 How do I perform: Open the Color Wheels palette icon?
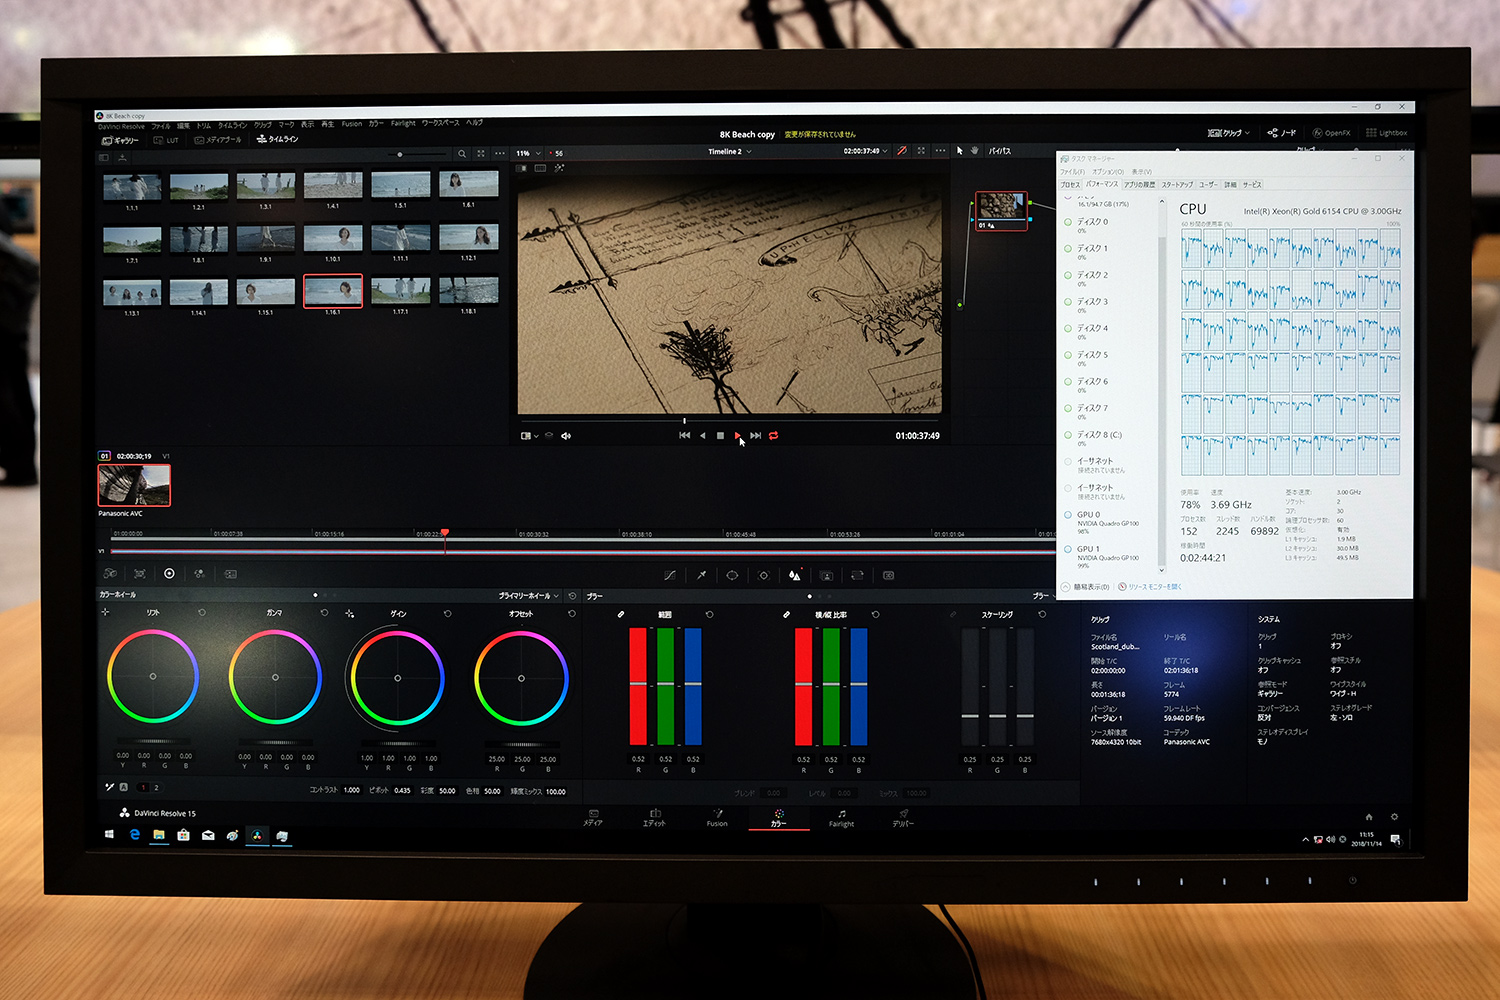point(169,574)
